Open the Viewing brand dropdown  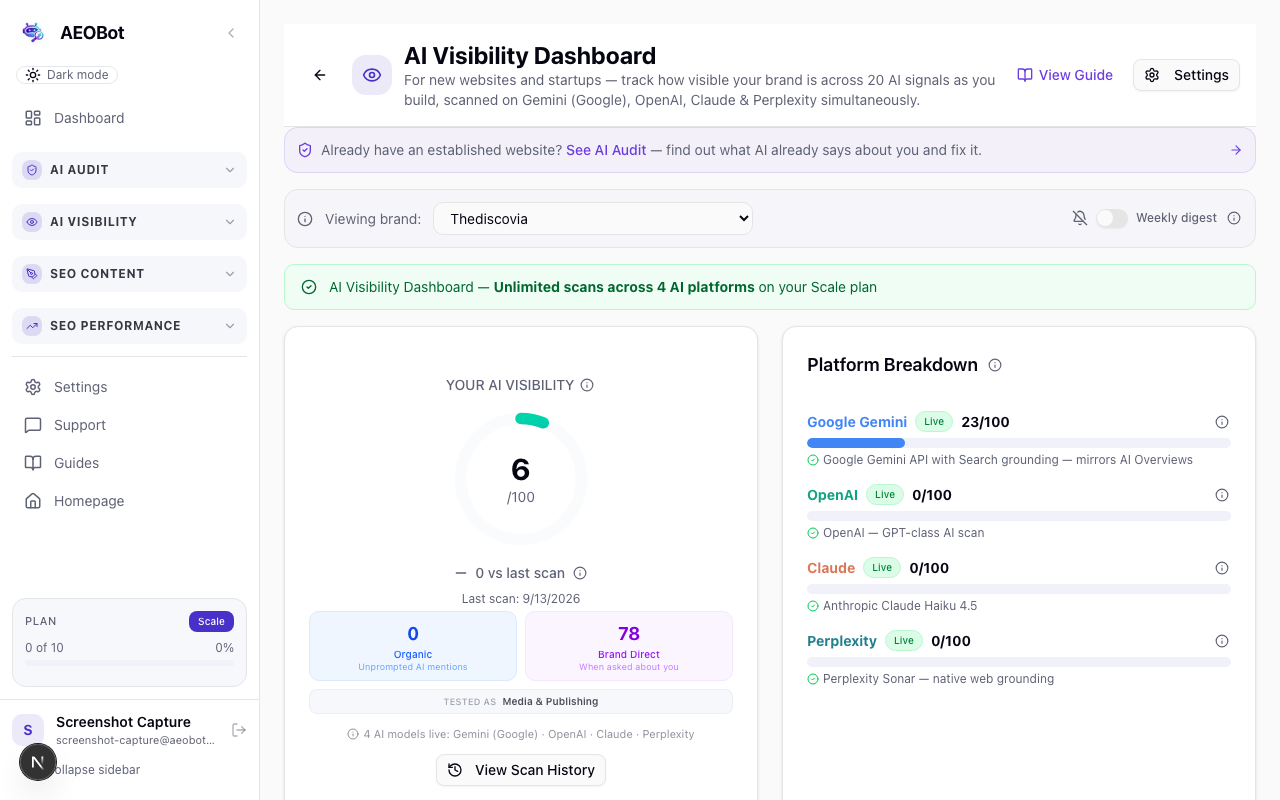click(593, 219)
